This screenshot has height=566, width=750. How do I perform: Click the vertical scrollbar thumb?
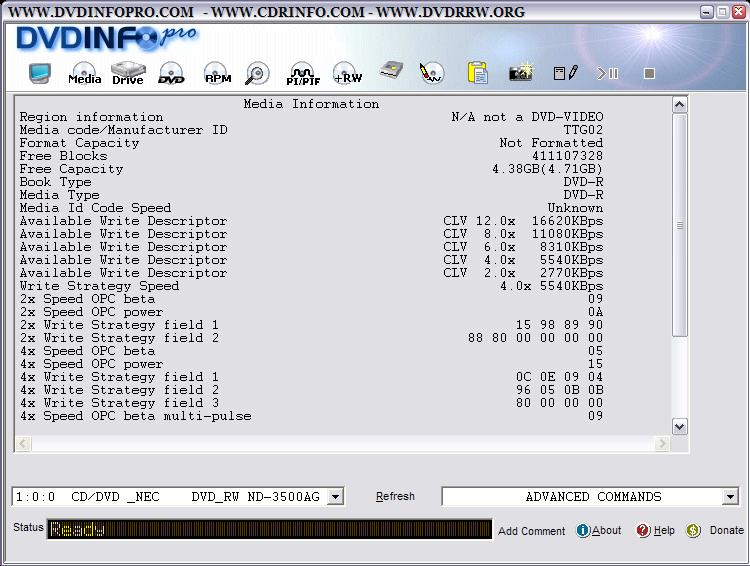680,225
